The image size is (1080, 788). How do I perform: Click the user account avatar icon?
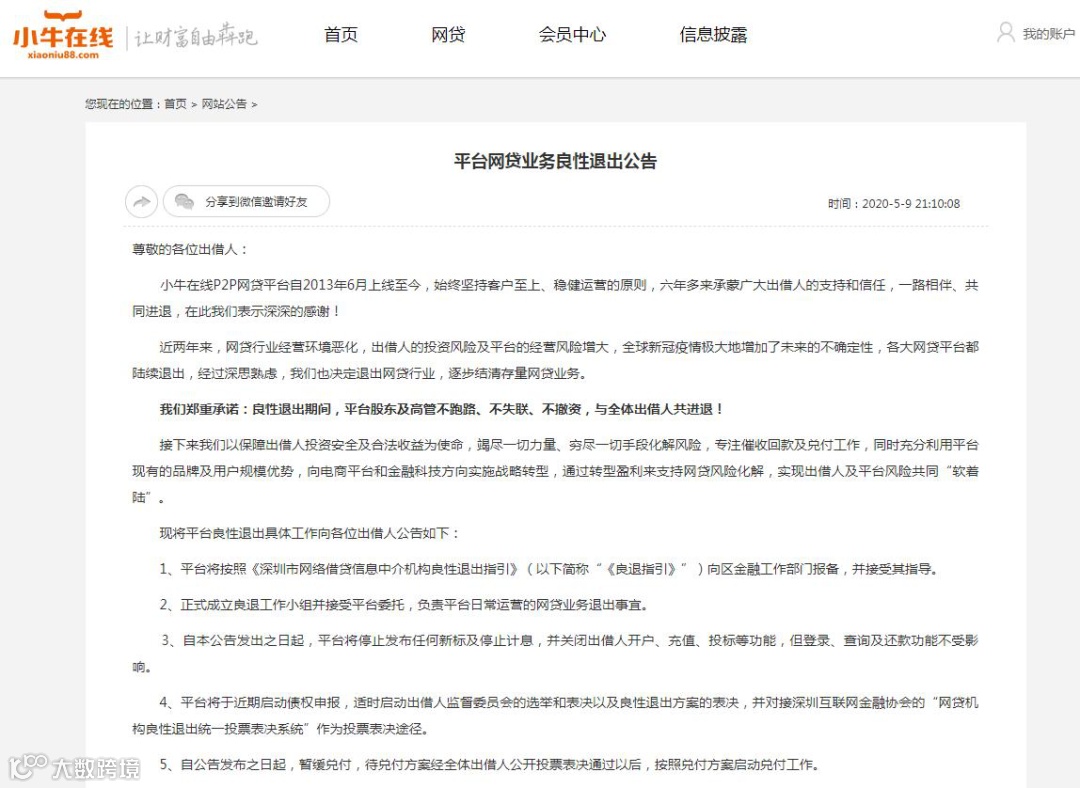1006,32
